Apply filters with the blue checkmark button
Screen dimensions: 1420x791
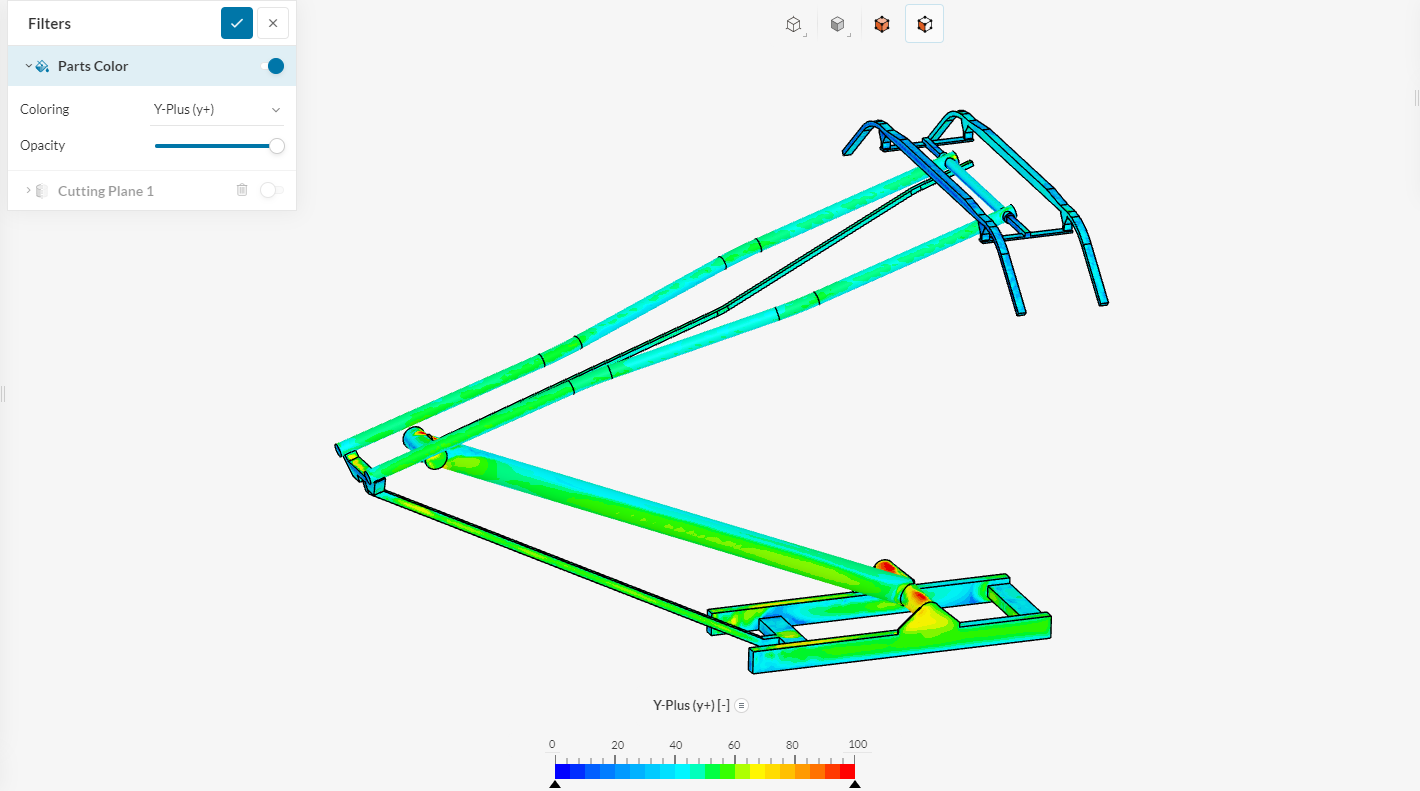236,22
